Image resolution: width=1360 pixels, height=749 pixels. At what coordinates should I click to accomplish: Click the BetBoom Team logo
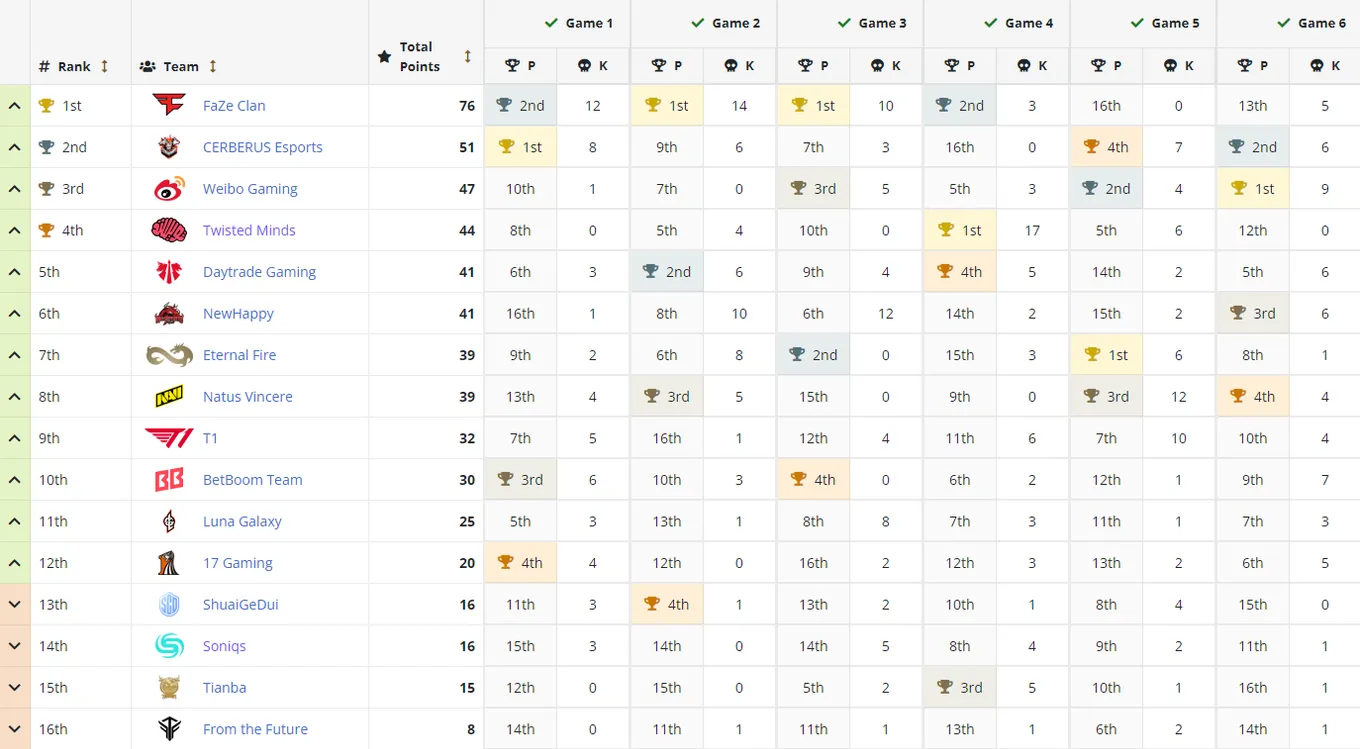[169, 480]
